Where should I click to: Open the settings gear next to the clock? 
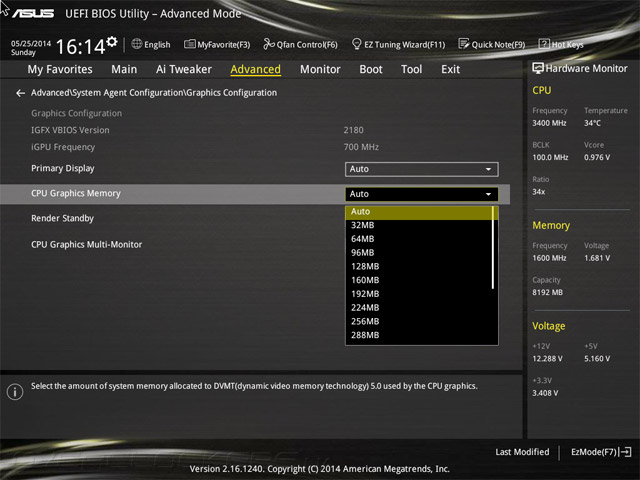[112, 41]
